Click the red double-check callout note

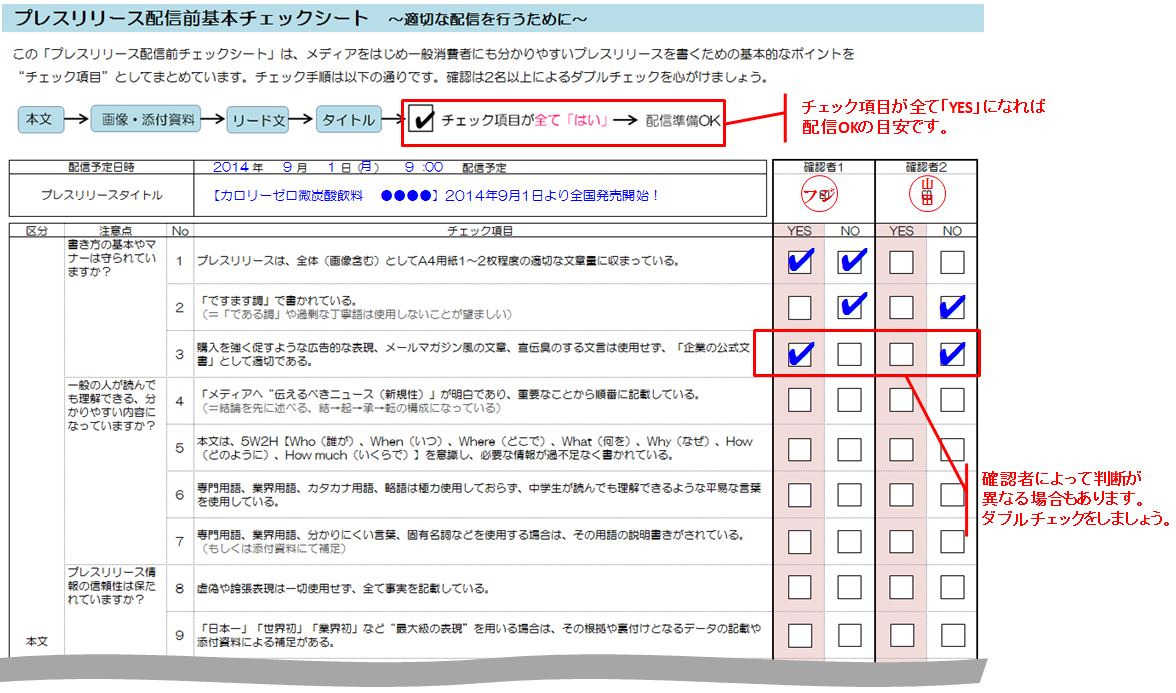(1074, 498)
